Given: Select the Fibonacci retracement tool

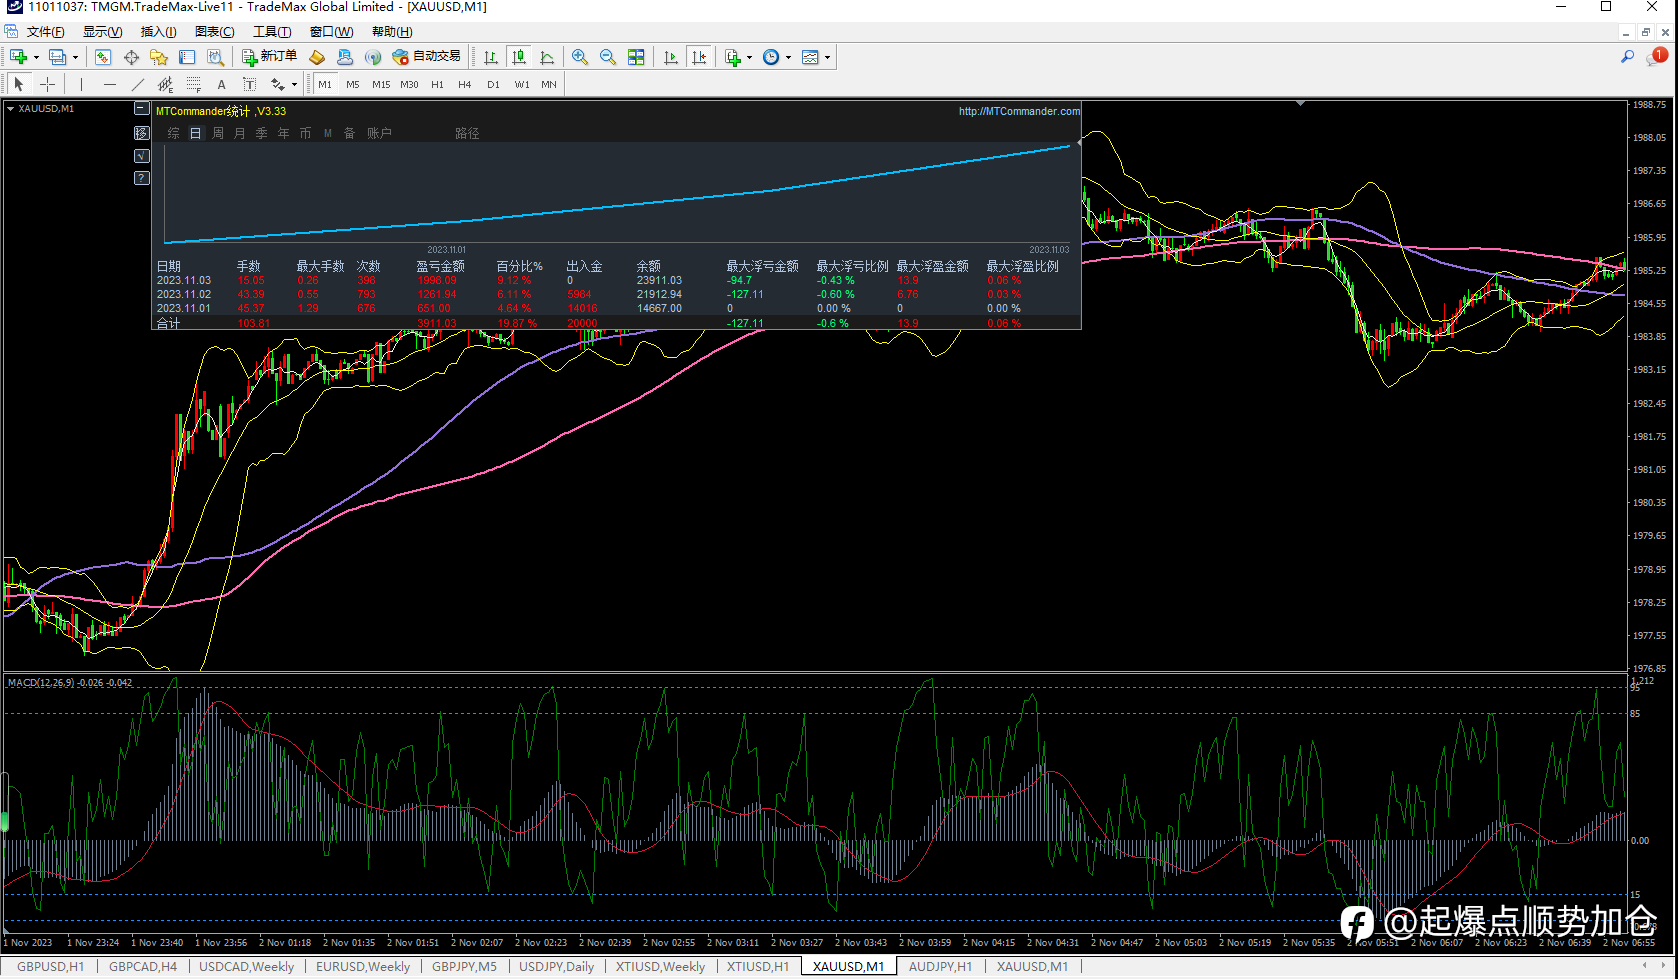Looking at the screenshot, I should pos(193,84).
